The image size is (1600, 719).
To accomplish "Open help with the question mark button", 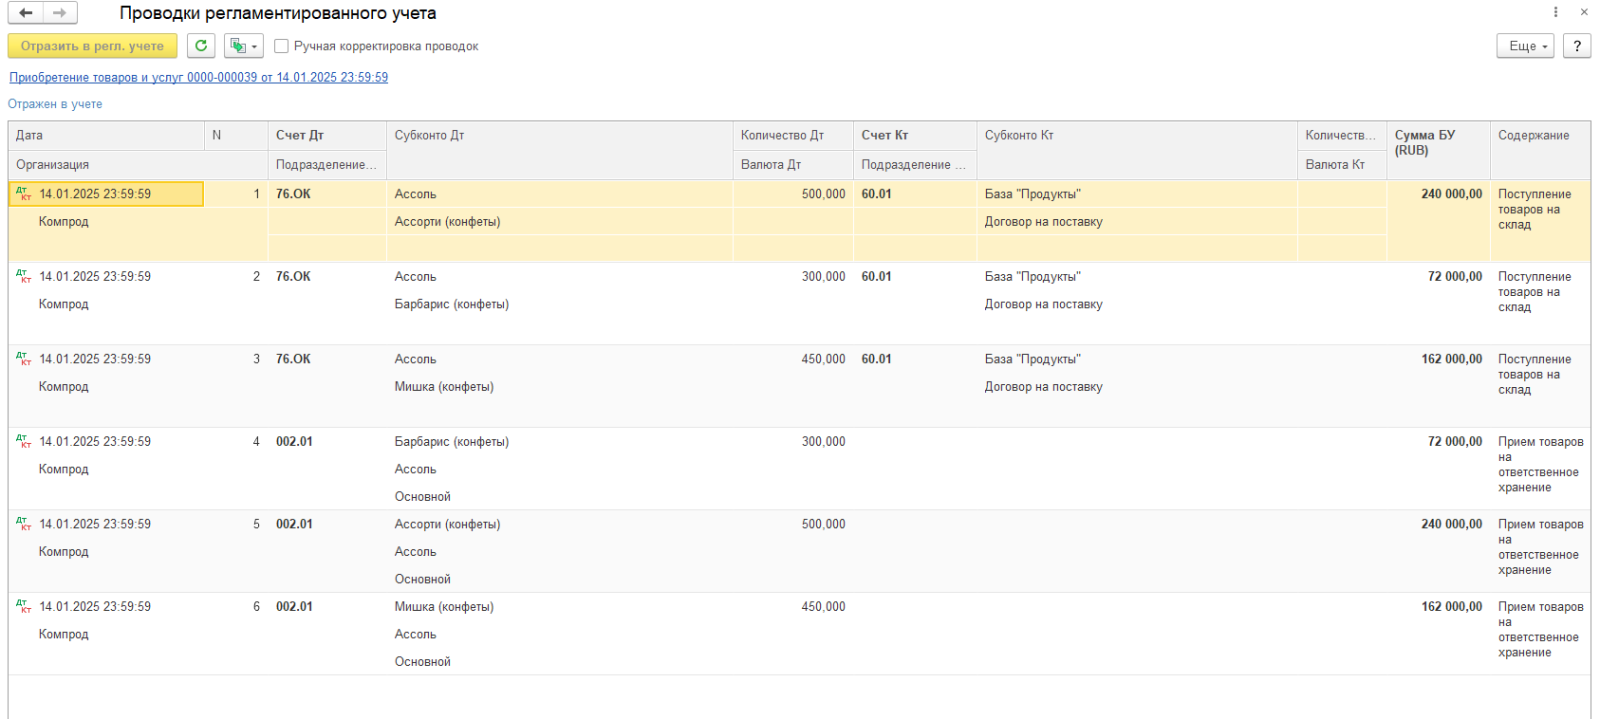I will [x=1577, y=46].
